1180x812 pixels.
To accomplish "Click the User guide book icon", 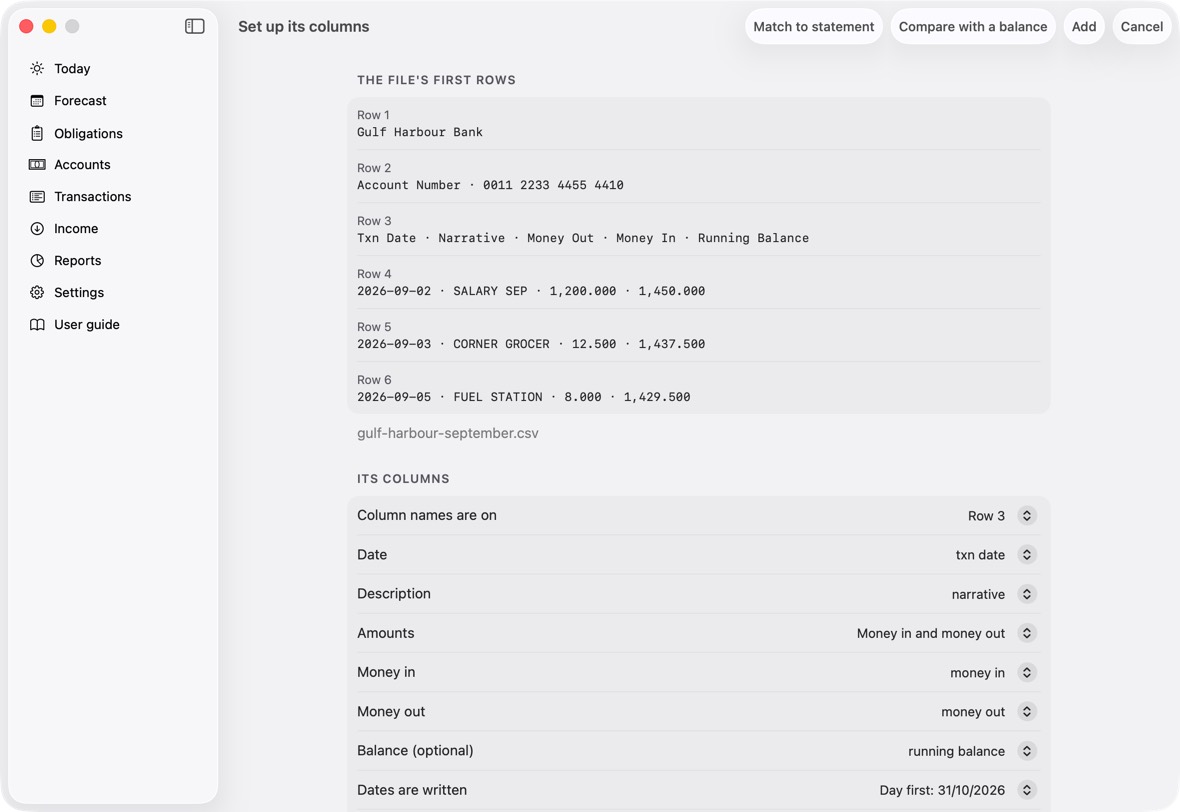I will pyautogui.click(x=37, y=324).
